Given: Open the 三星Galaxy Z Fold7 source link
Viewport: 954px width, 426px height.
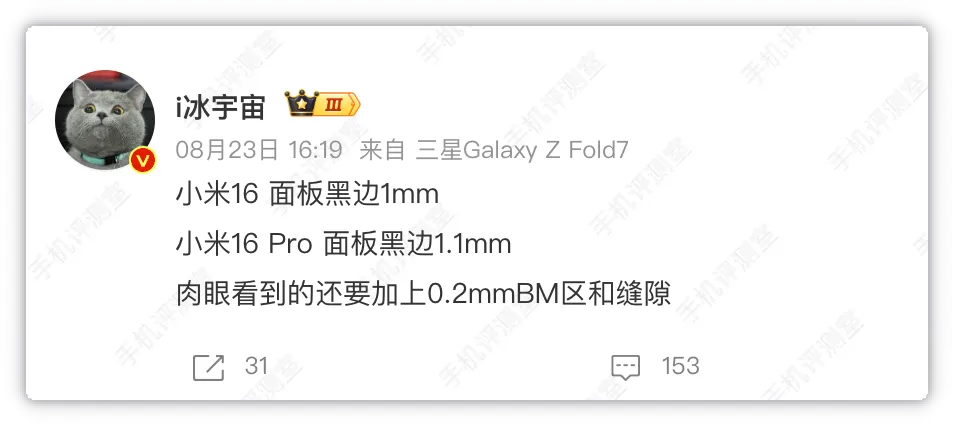Looking at the screenshot, I should click(522, 150).
